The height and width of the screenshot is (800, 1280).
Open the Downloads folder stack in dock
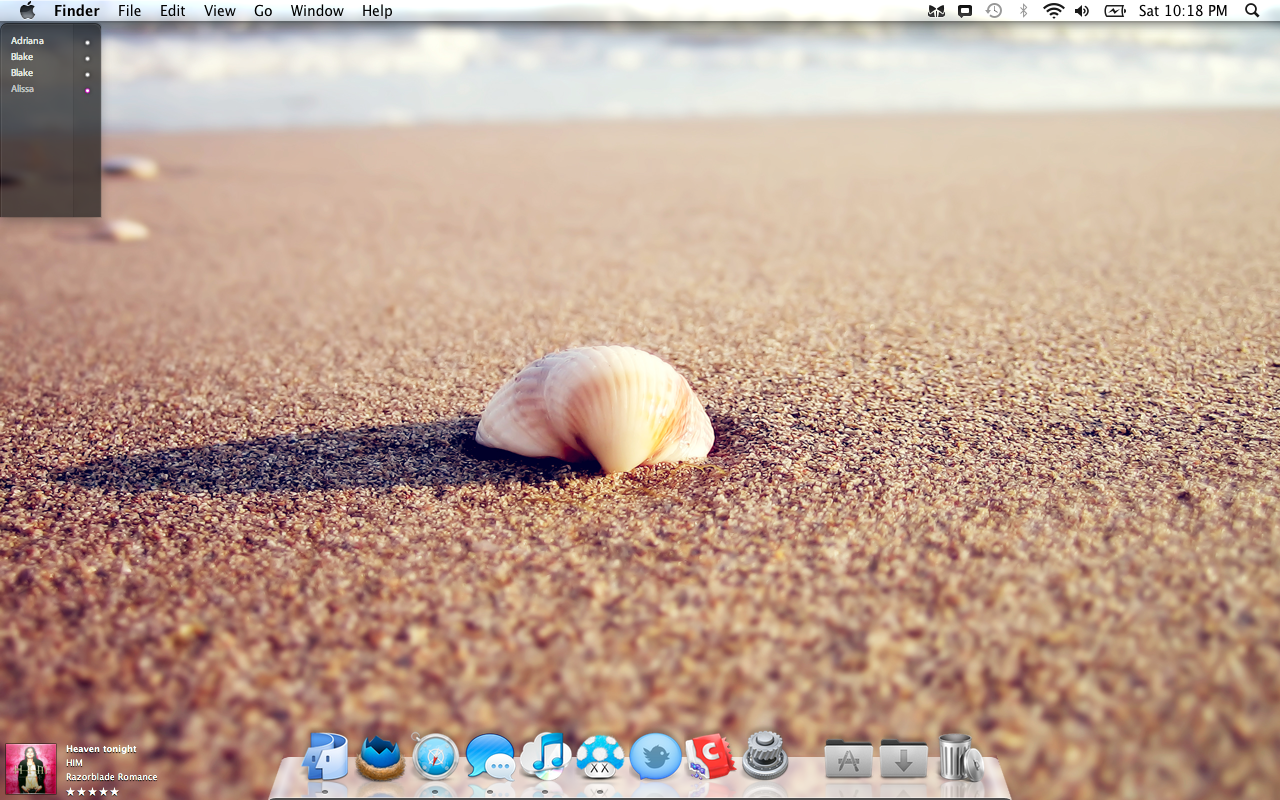(x=903, y=758)
